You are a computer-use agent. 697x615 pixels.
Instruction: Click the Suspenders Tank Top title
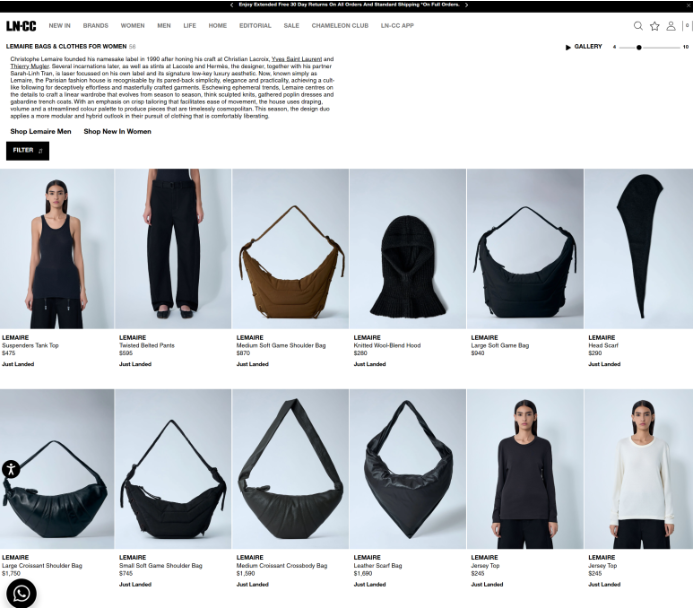(x=30, y=345)
